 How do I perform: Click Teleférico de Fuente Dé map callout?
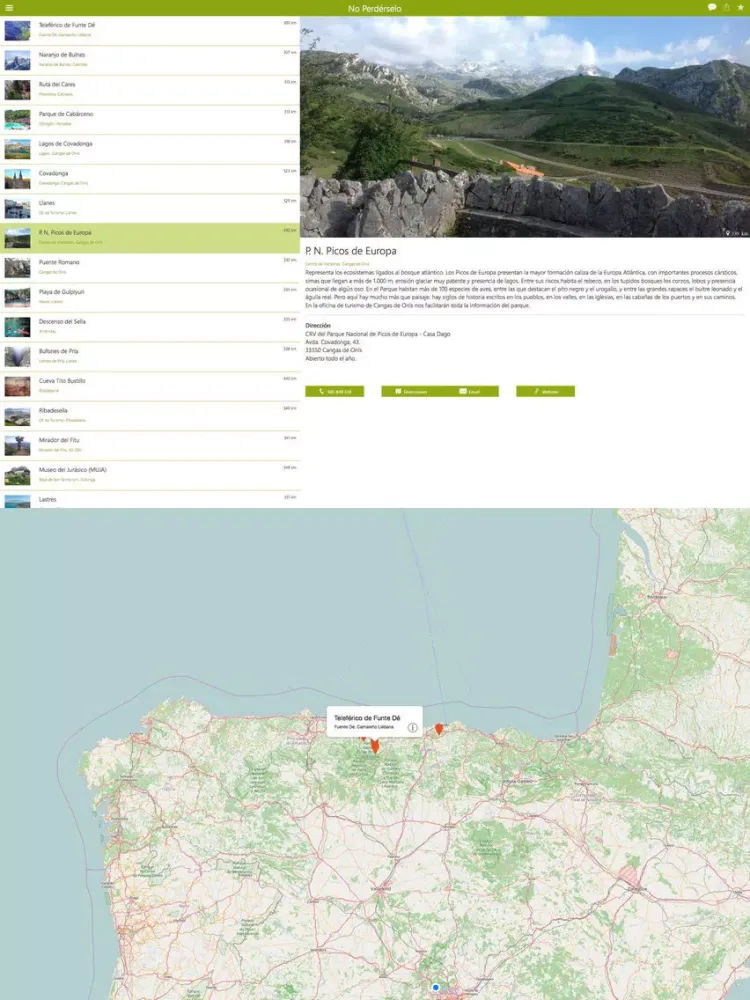tap(374, 721)
